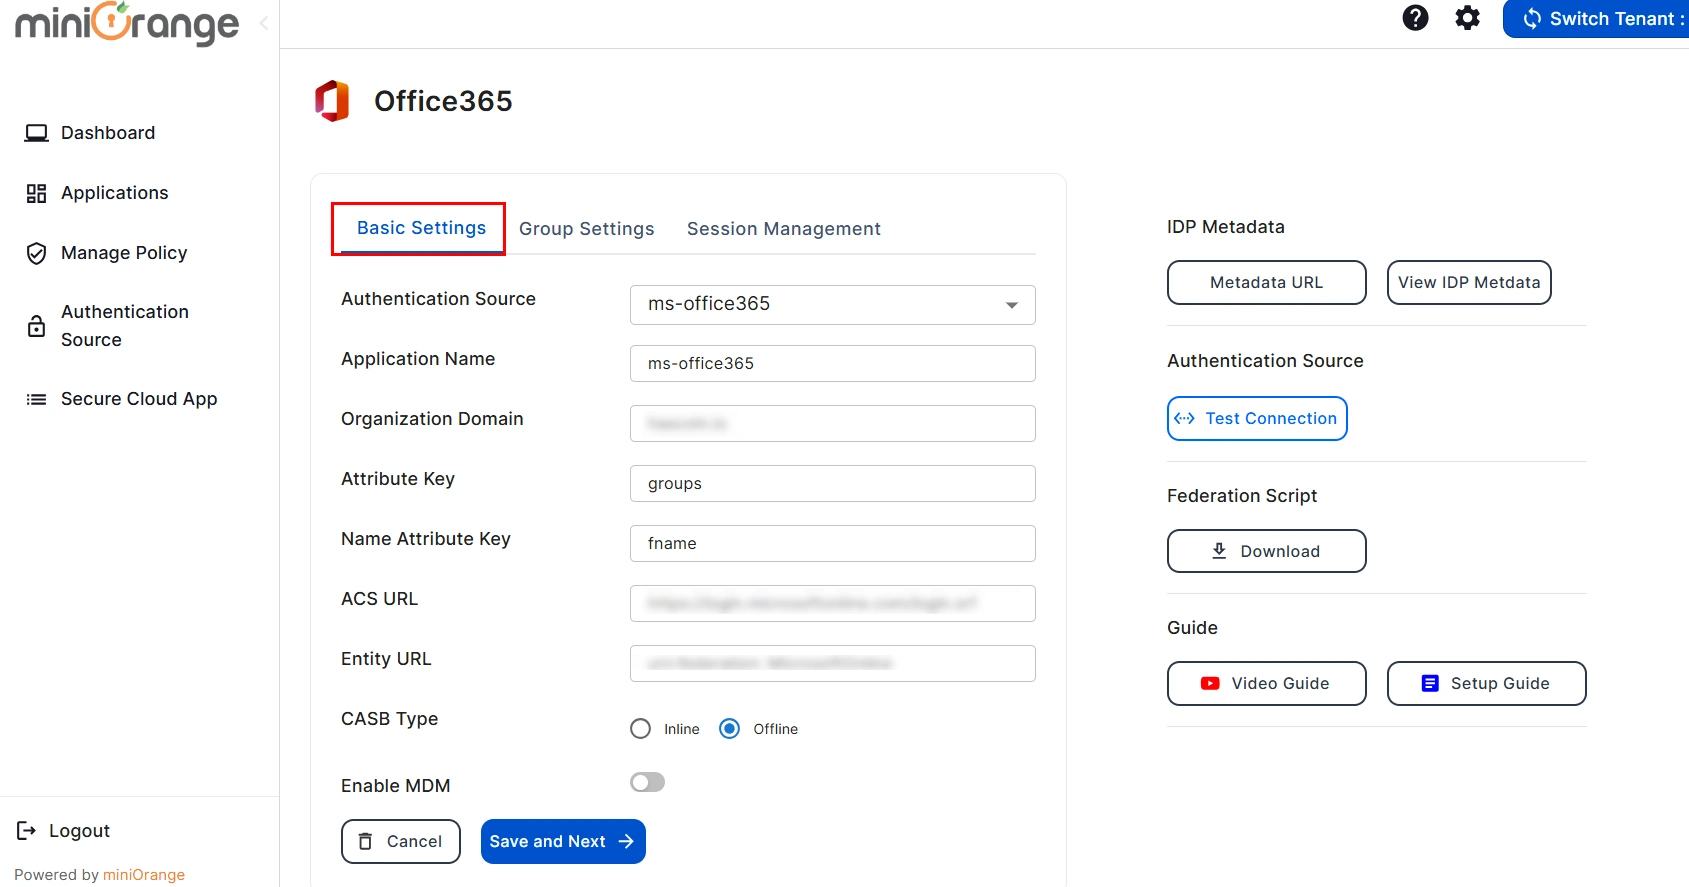Open the Setup Guide
The image size is (1689, 887).
1487,684
